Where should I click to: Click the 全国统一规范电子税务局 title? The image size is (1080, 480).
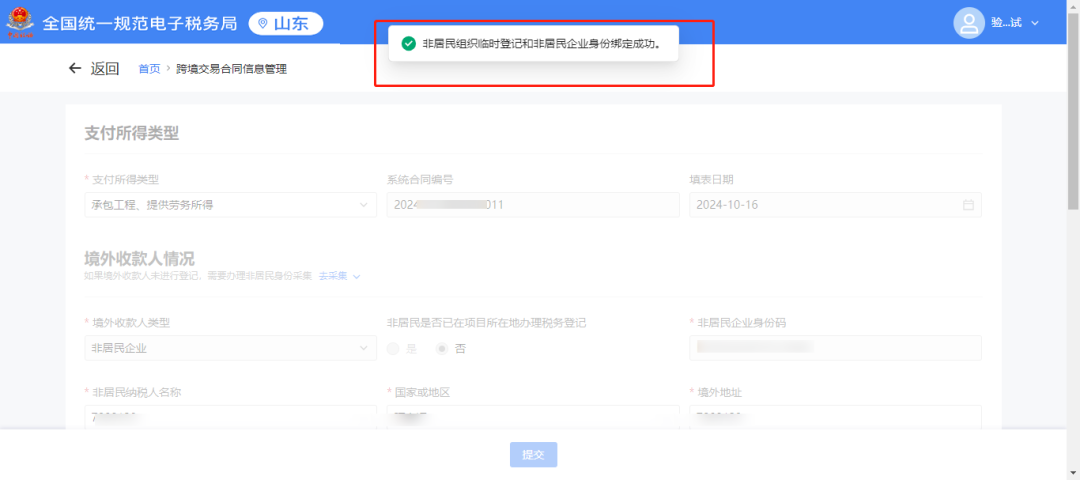[140, 23]
